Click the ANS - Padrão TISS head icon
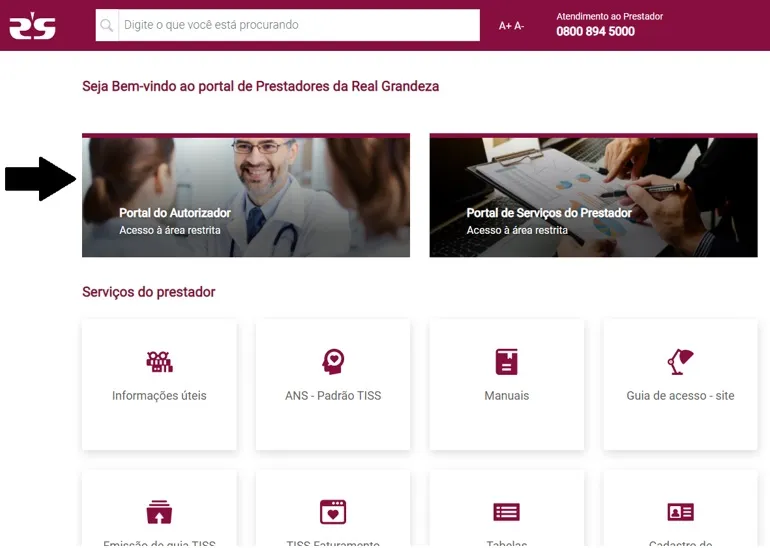The width and height of the screenshot is (770, 548). pos(333,361)
